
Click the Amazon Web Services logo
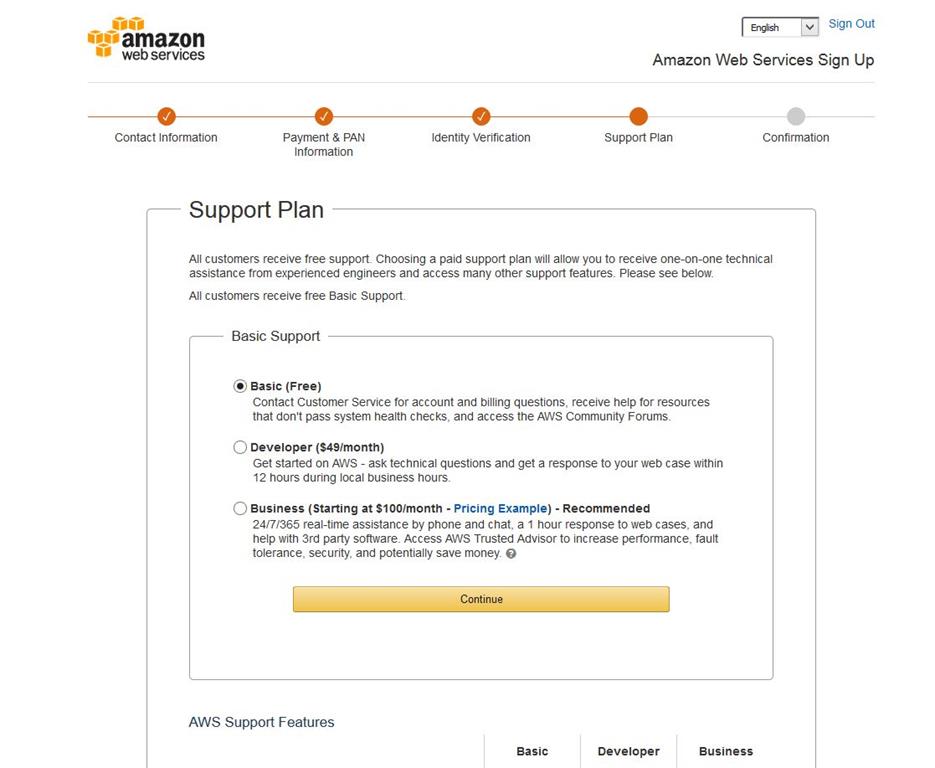(x=146, y=39)
